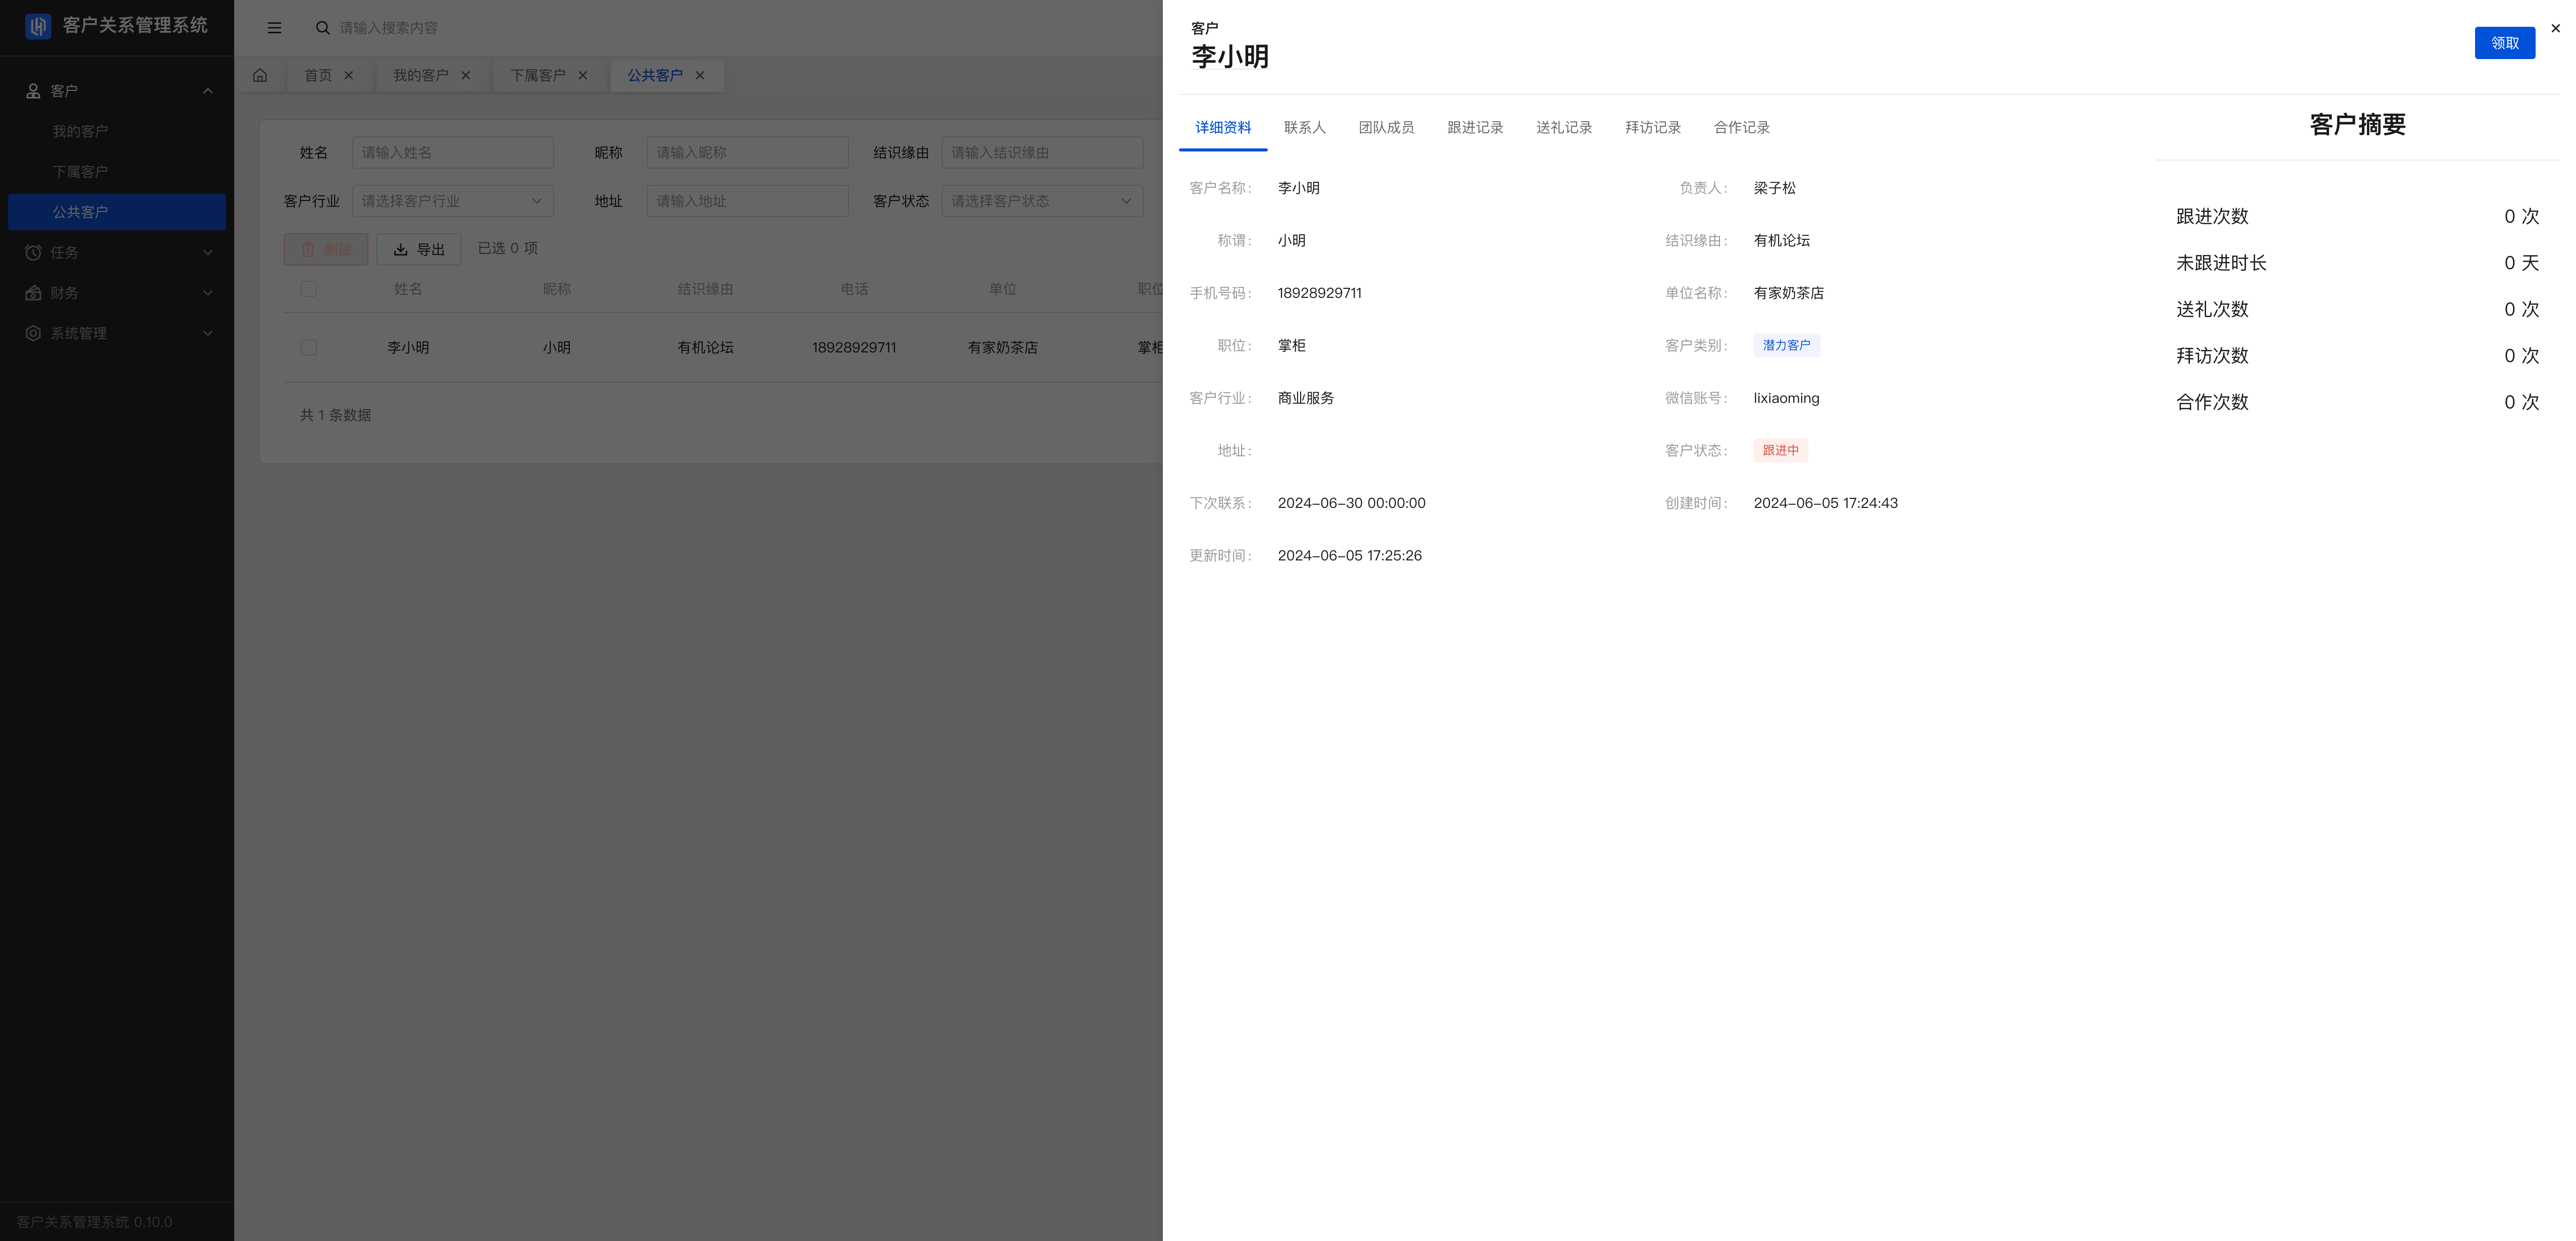Click the 跟进次数 summary row
The width and height of the screenshot is (2576, 1241).
coord(2357,217)
